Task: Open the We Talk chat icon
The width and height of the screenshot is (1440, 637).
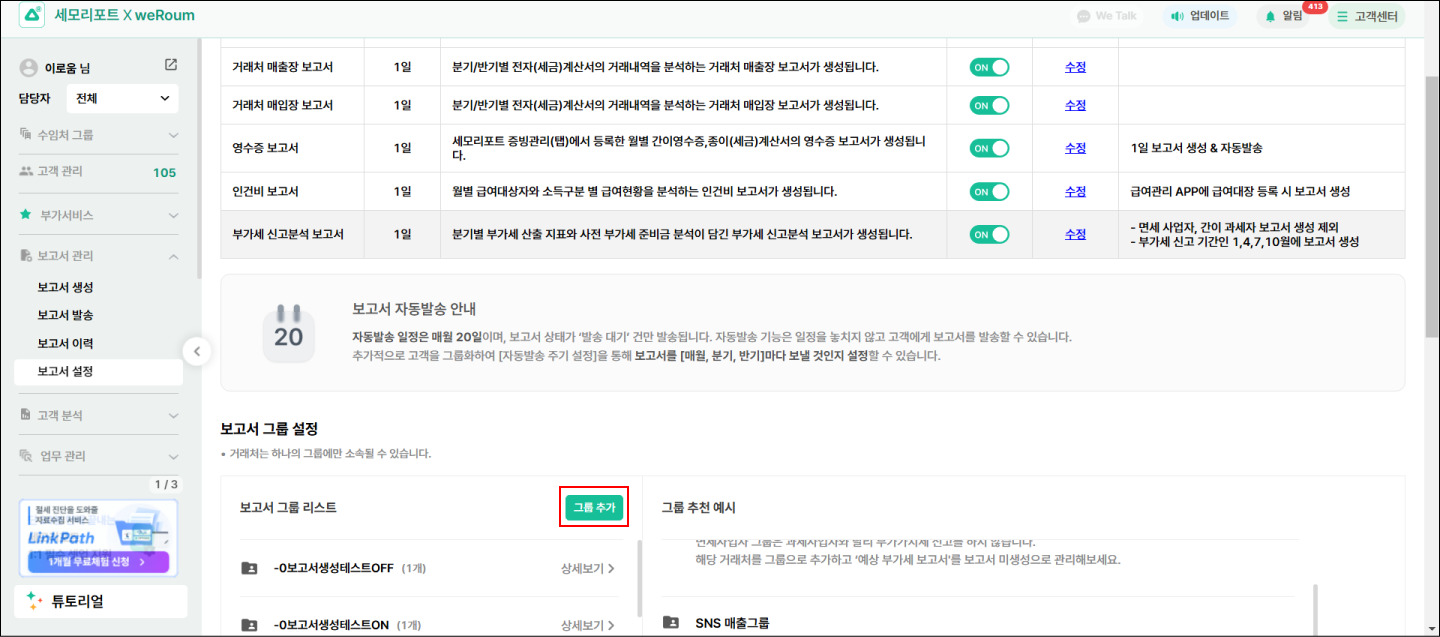Action: pyautogui.click(x=1106, y=16)
